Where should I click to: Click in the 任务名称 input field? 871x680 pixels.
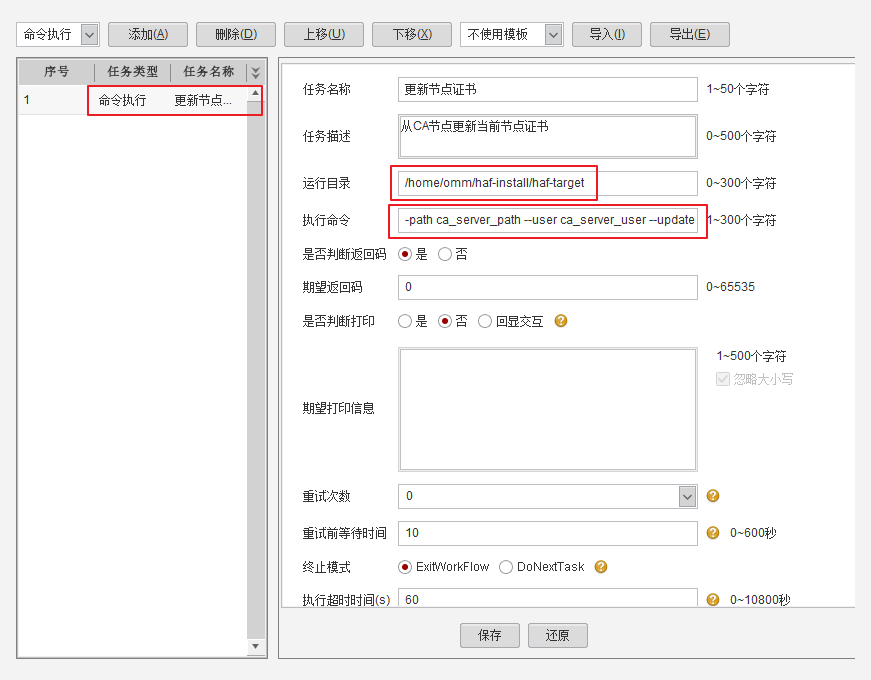click(548, 89)
